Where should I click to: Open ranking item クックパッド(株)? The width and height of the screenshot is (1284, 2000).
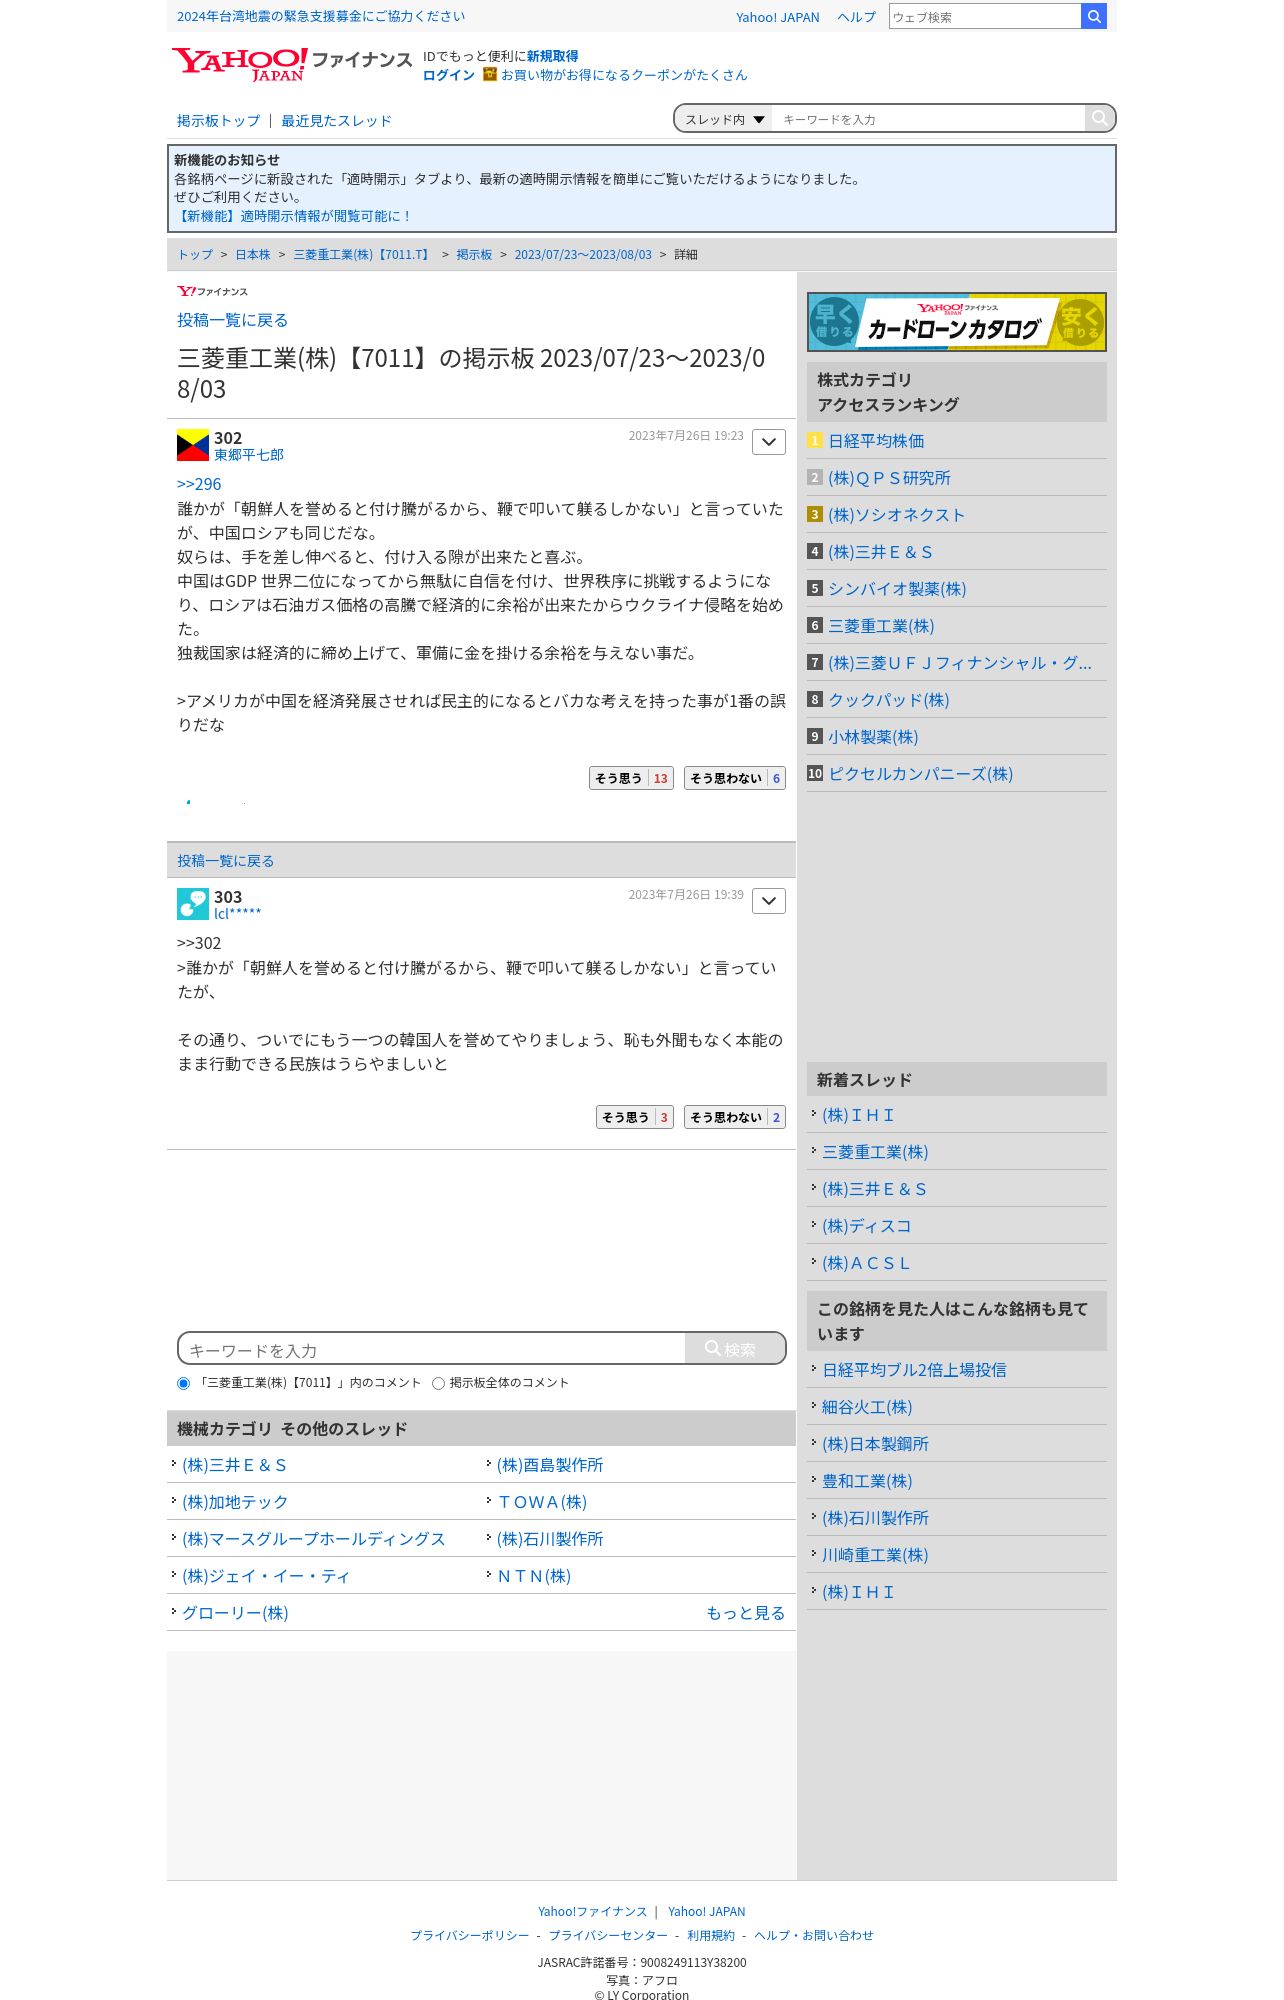[888, 700]
